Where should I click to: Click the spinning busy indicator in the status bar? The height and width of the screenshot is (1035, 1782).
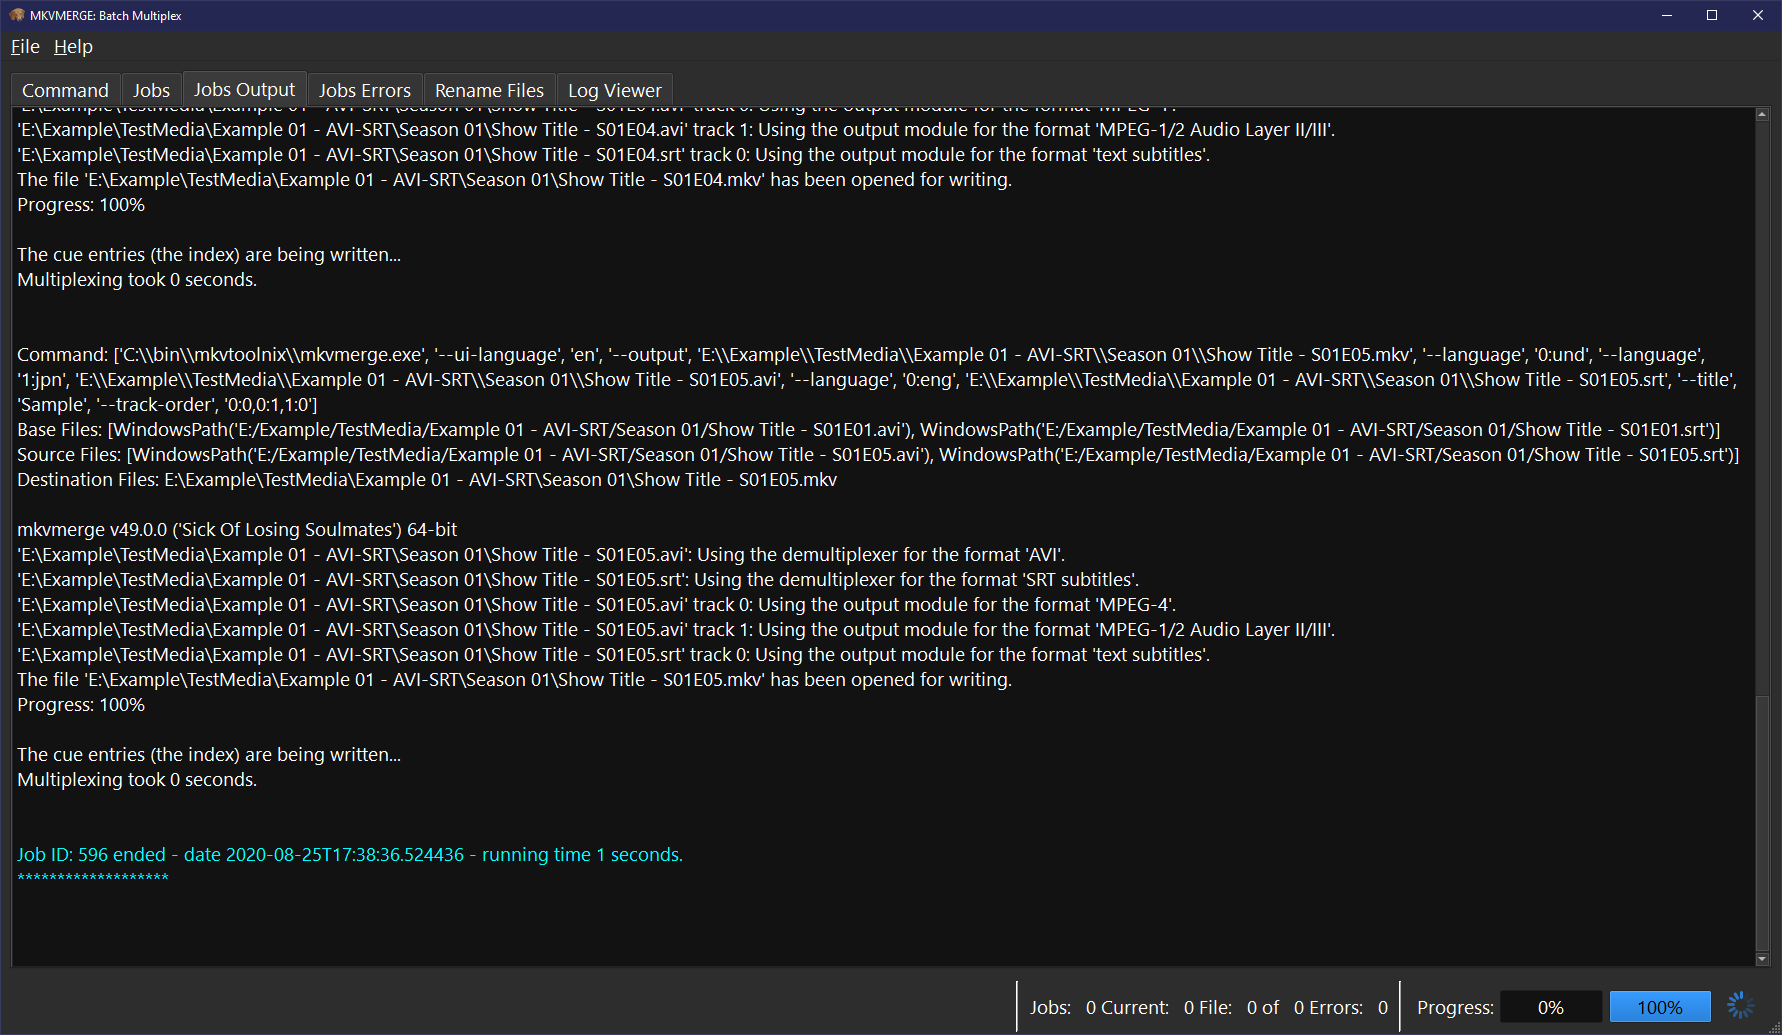tap(1740, 1004)
